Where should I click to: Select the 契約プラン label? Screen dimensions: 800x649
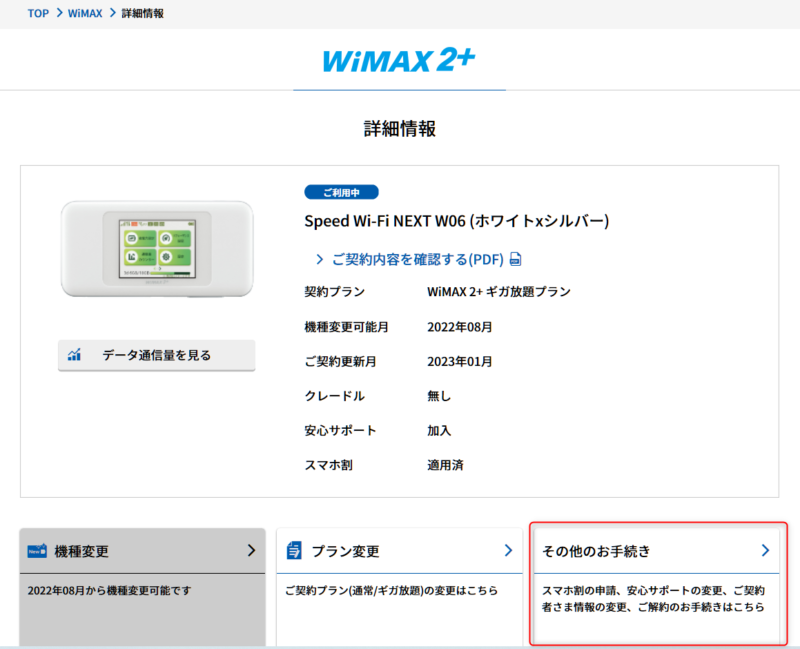coord(335,292)
